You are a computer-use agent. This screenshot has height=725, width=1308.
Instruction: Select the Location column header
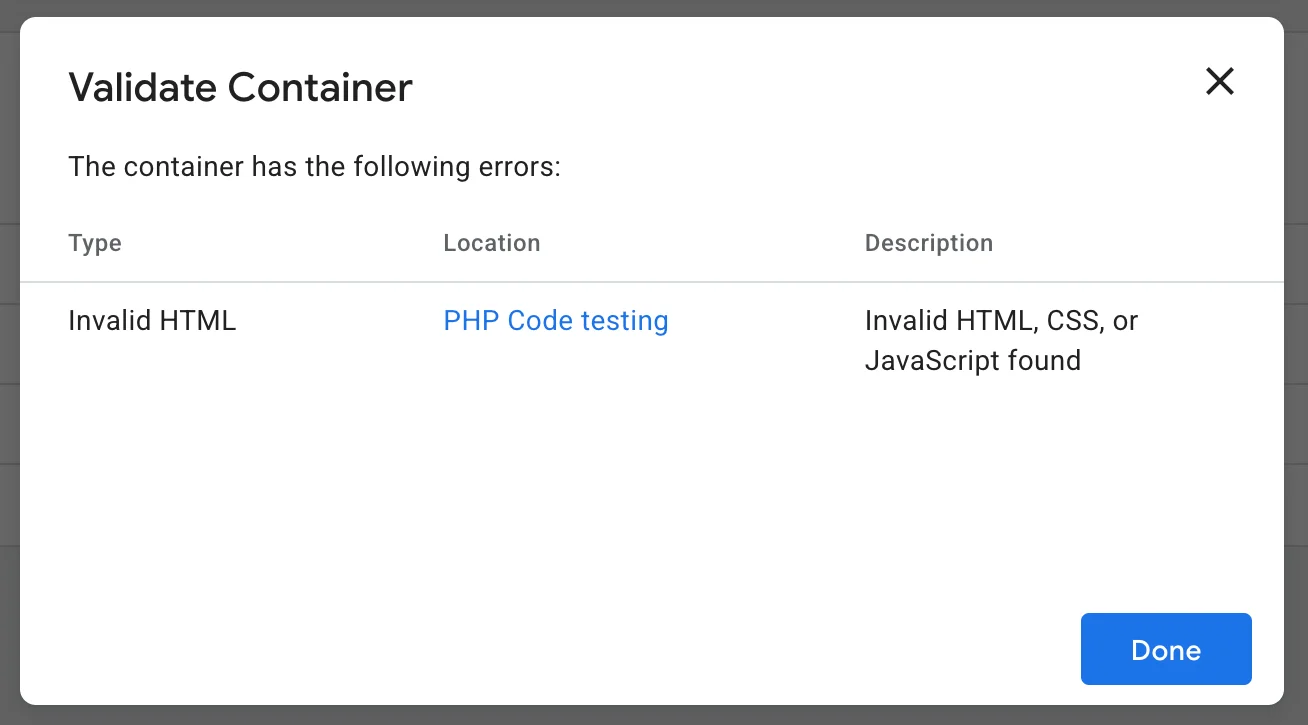(x=492, y=243)
